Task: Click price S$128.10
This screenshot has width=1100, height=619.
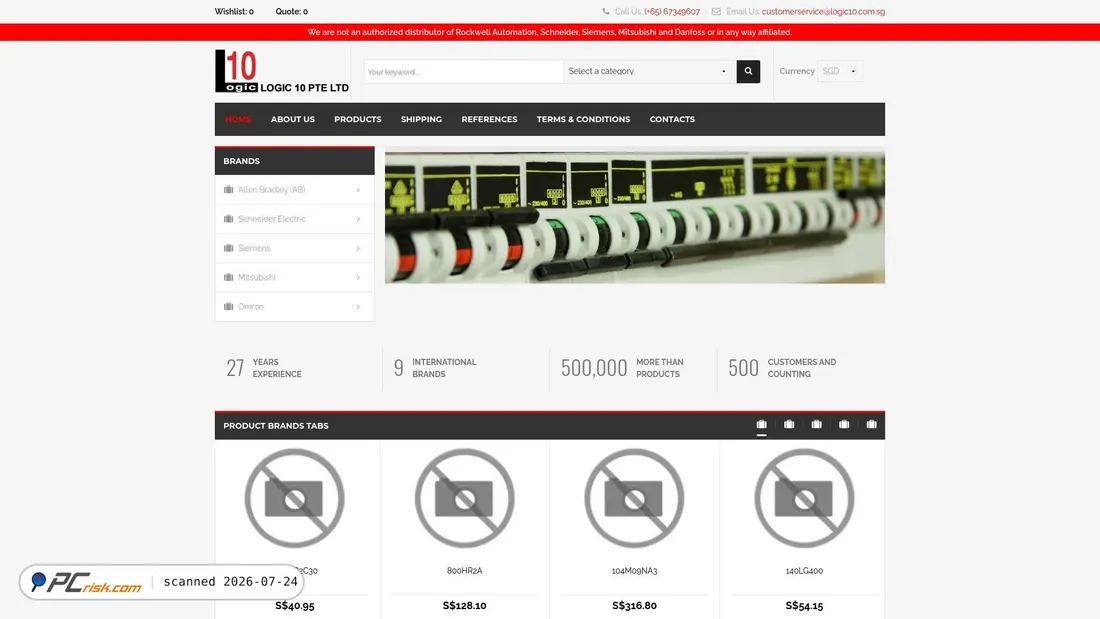Action: pos(464,606)
